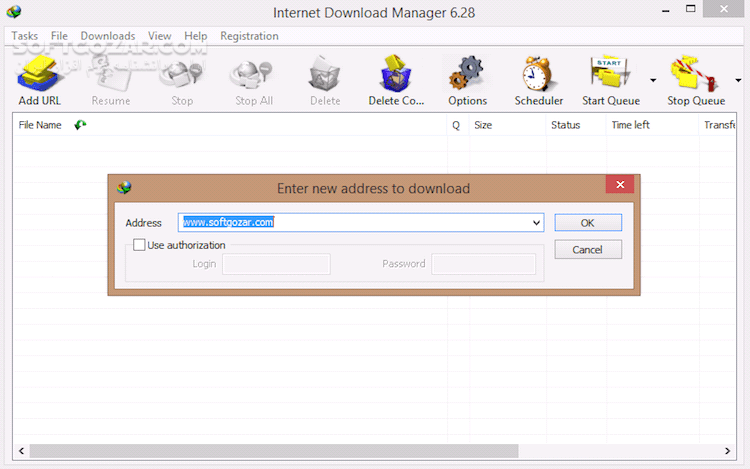Screen dimensions: 750x469
Task: Open Options with the gears icon
Action: coord(467,73)
